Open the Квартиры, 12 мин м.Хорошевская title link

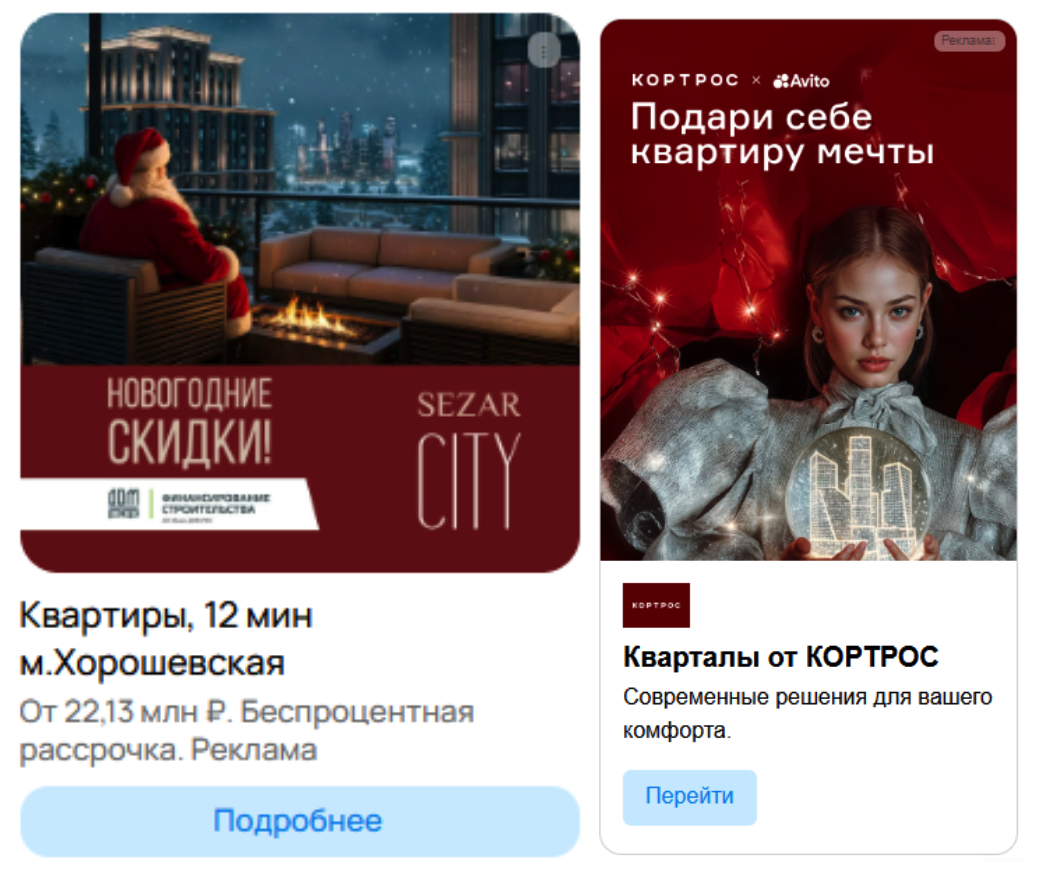click(166, 639)
